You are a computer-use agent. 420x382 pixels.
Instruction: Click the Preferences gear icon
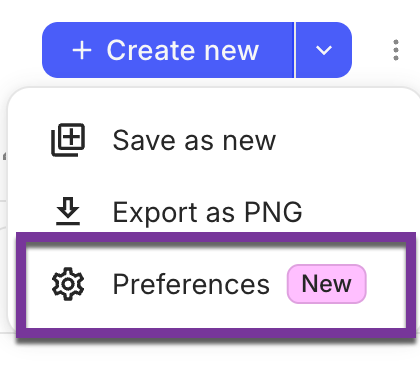pos(68,284)
